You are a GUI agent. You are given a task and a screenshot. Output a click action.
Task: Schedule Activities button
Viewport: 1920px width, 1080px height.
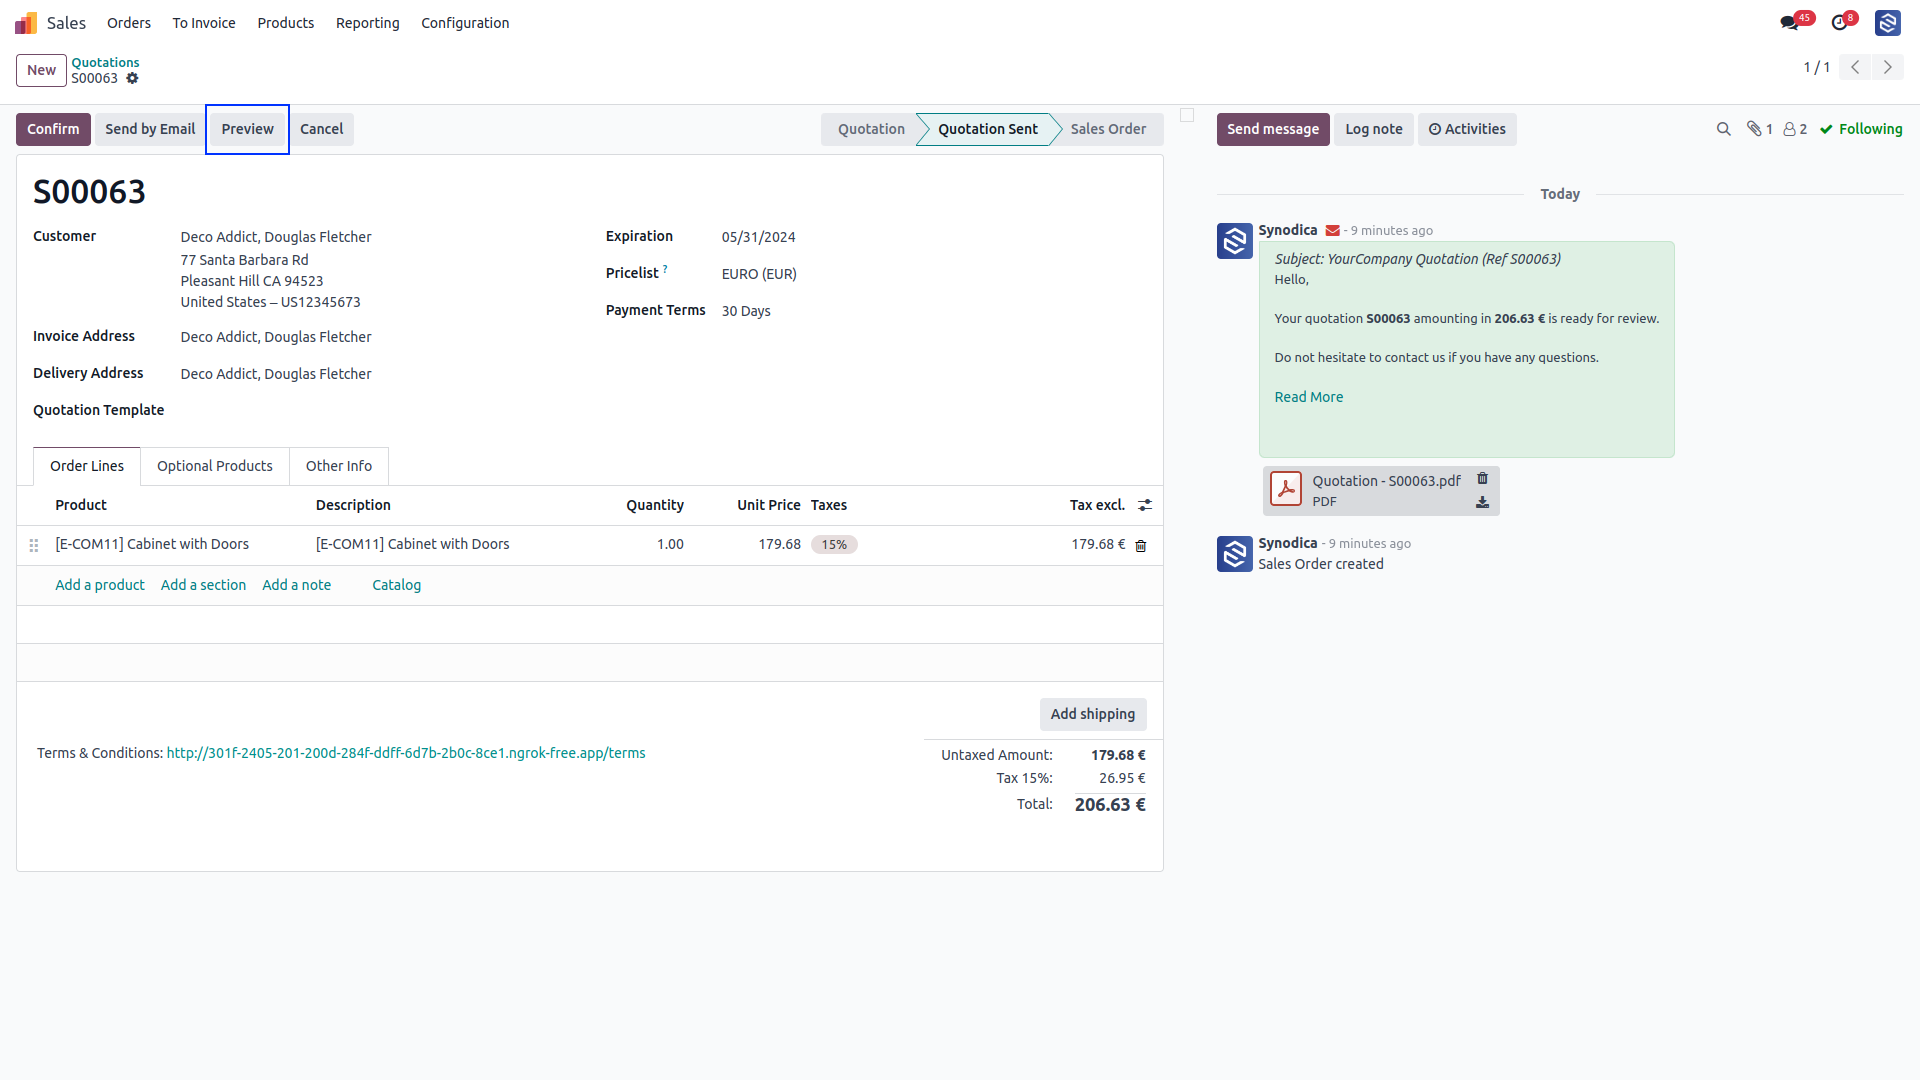(x=1467, y=129)
